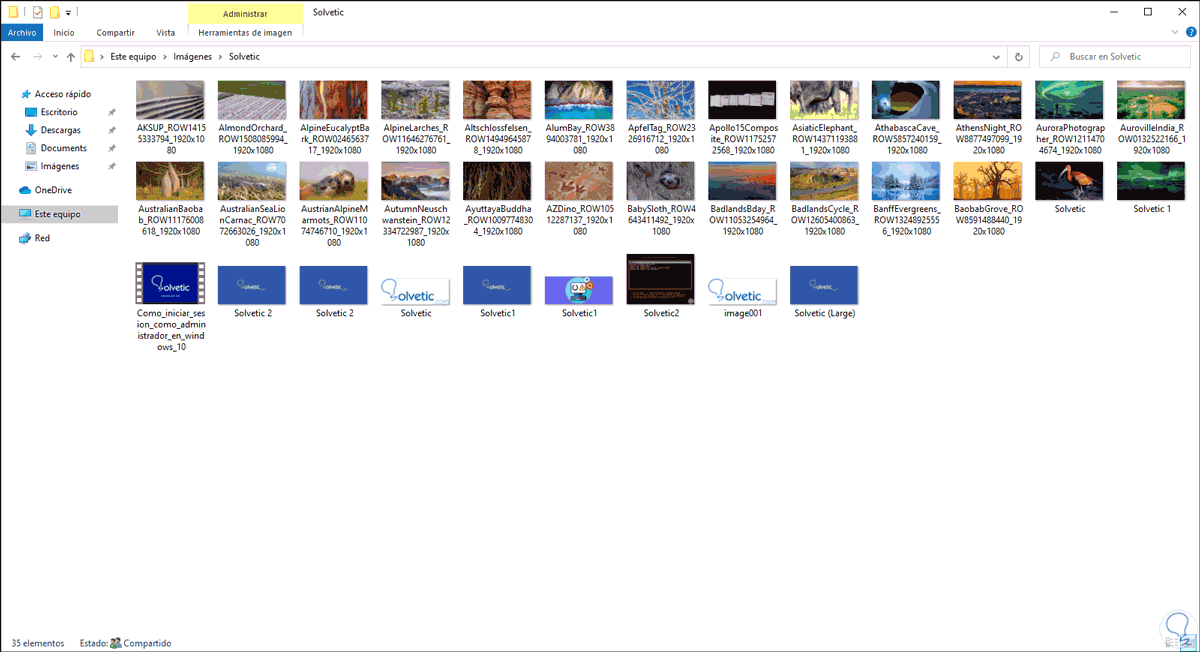Select the AthensNight image thumbnail
The width and height of the screenshot is (1200, 652).
click(988, 100)
